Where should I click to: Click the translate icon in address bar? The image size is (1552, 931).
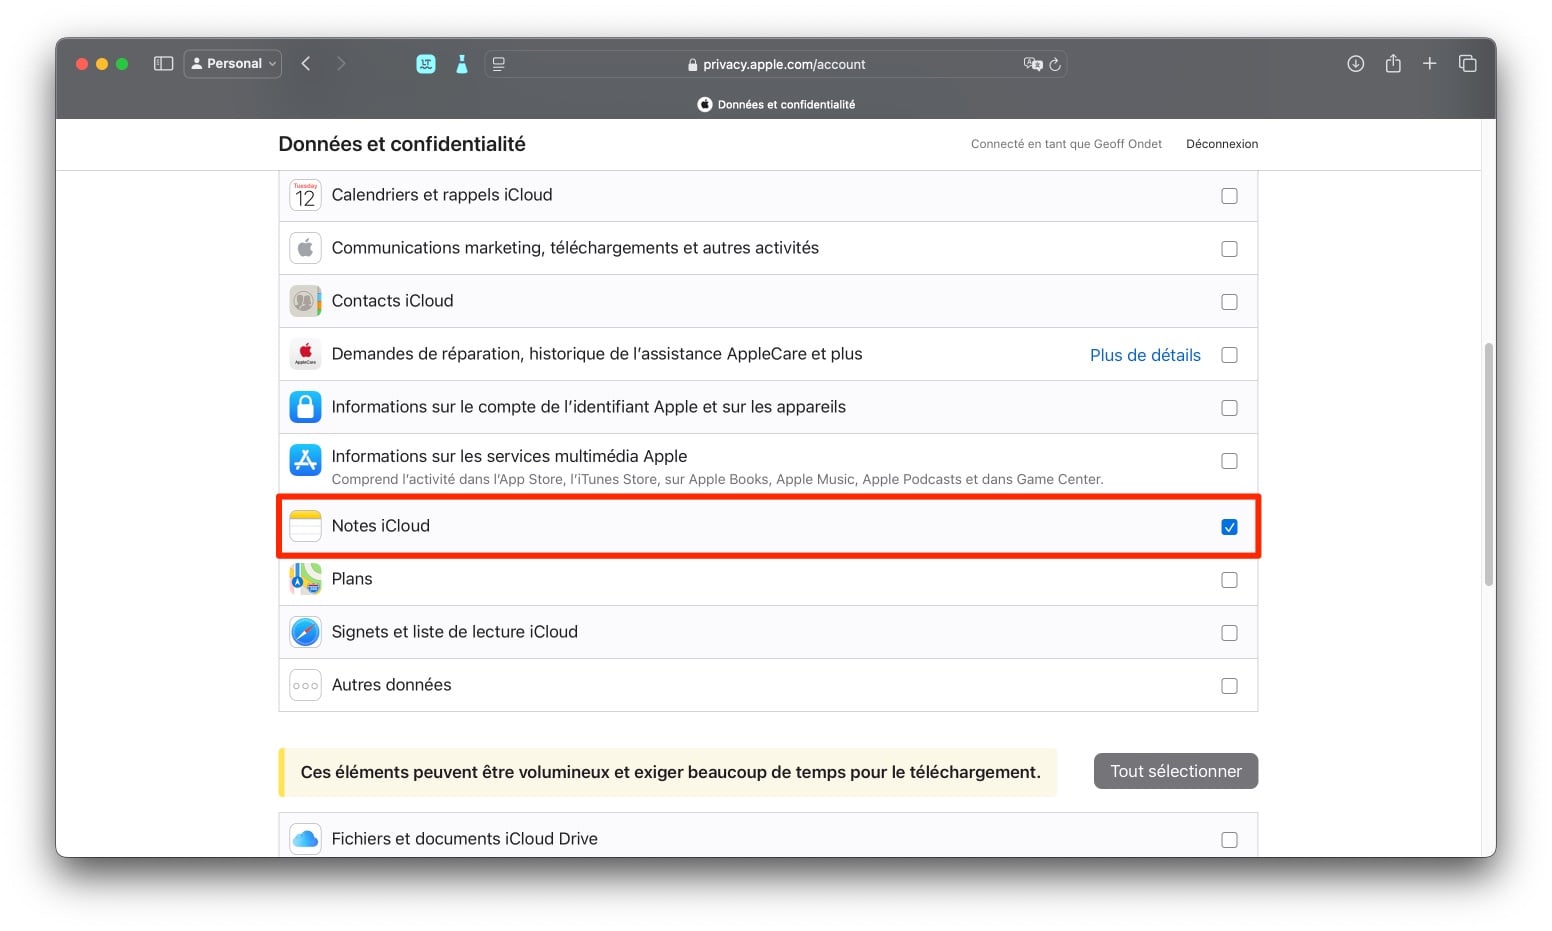1032,64
